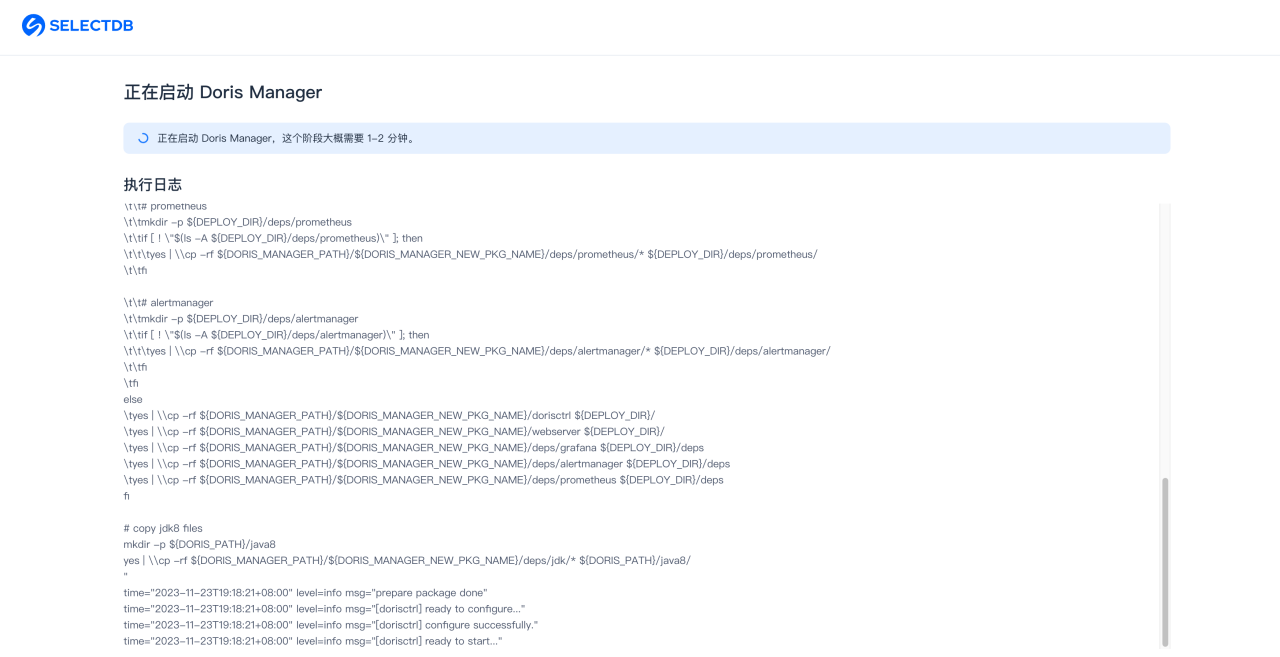1280x657 pixels.
Task: Click the log panel scrollbar thumb
Action: [1164, 561]
